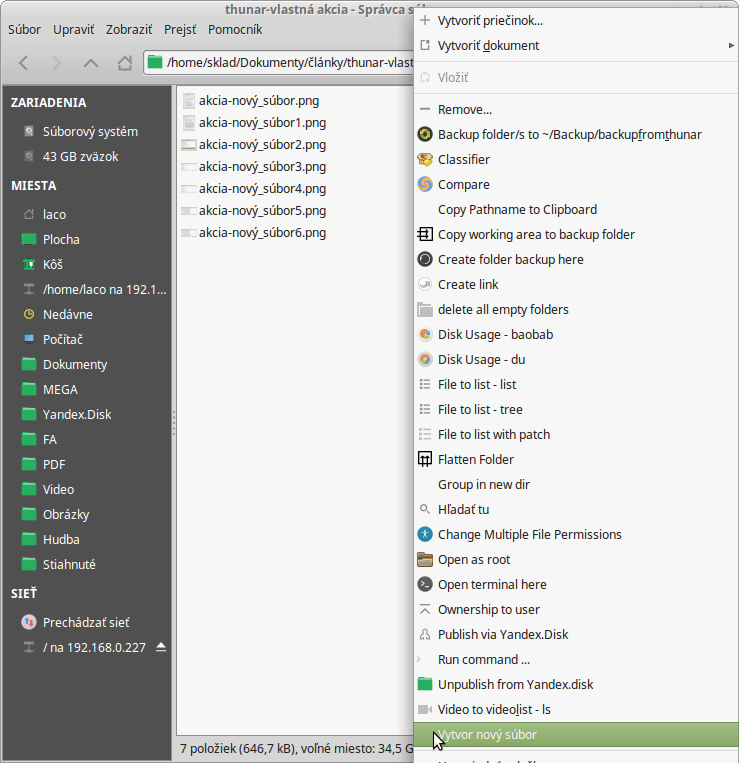
Task: Open the Pomocník menu
Action: (235, 30)
